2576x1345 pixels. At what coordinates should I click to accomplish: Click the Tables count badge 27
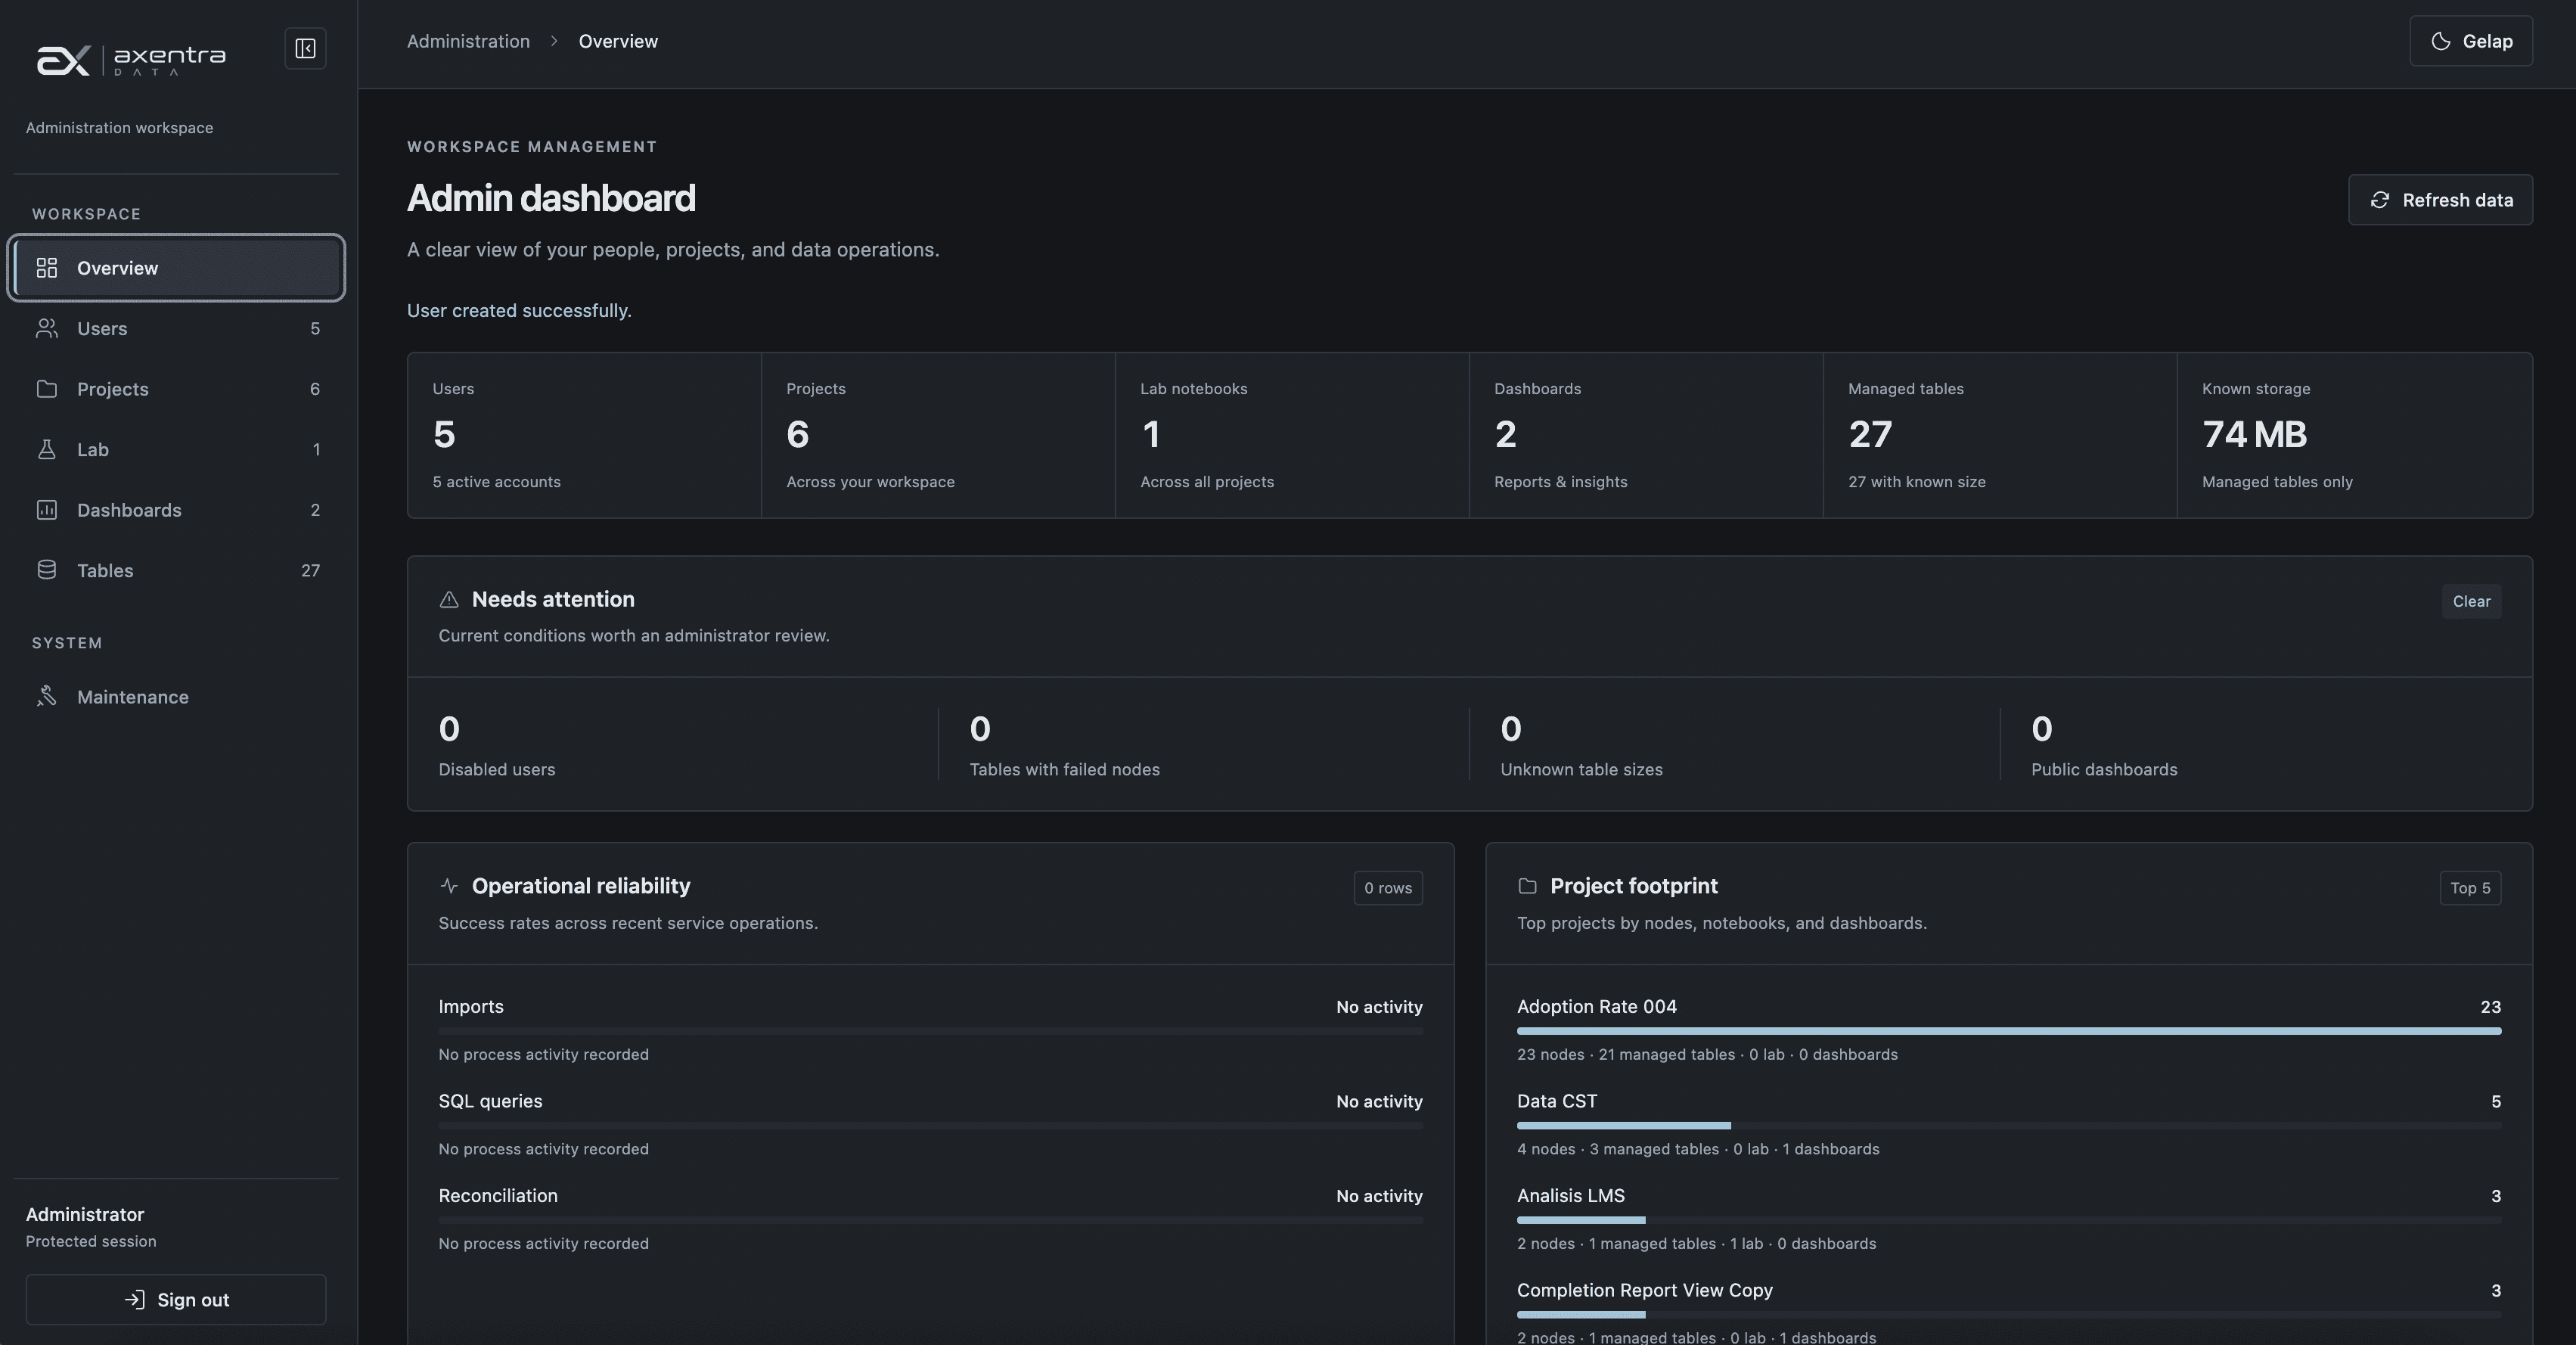310,570
